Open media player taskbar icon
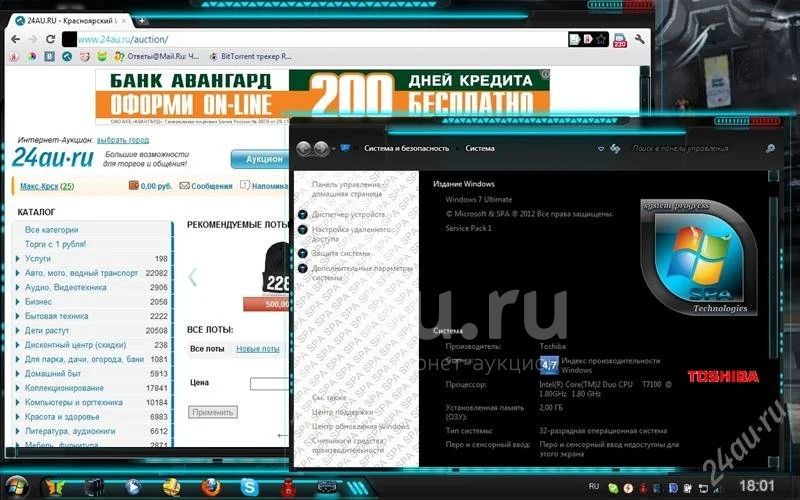The height and width of the screenshot is (500, 800). (133, 487)
